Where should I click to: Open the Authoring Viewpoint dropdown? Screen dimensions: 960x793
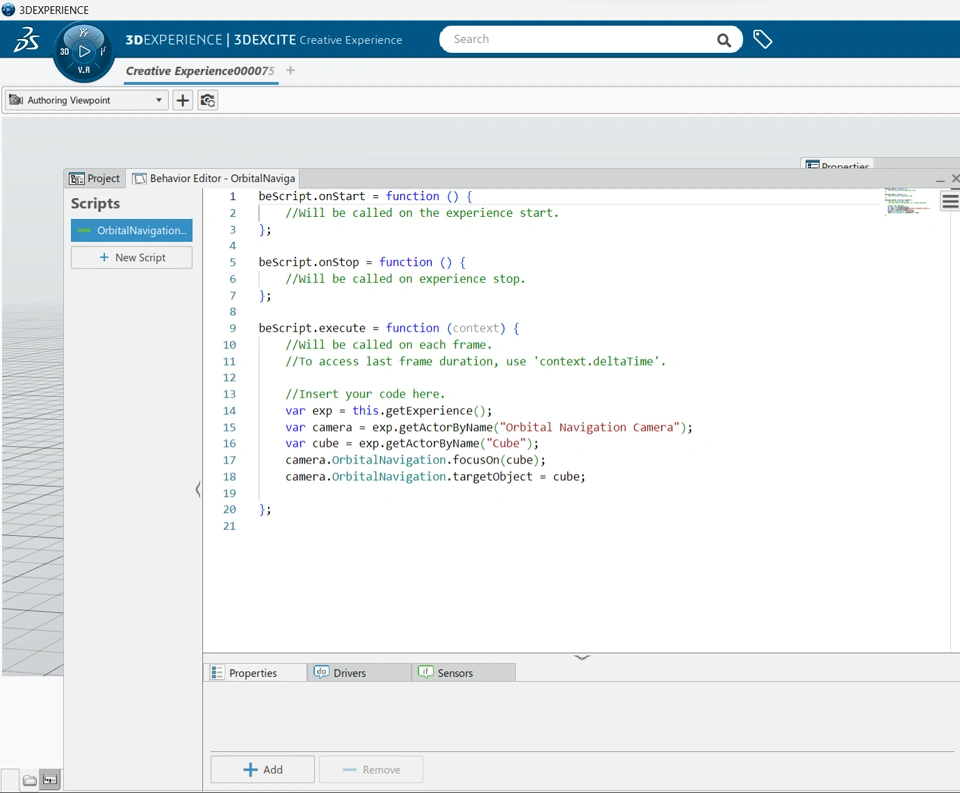pos(86,100)
